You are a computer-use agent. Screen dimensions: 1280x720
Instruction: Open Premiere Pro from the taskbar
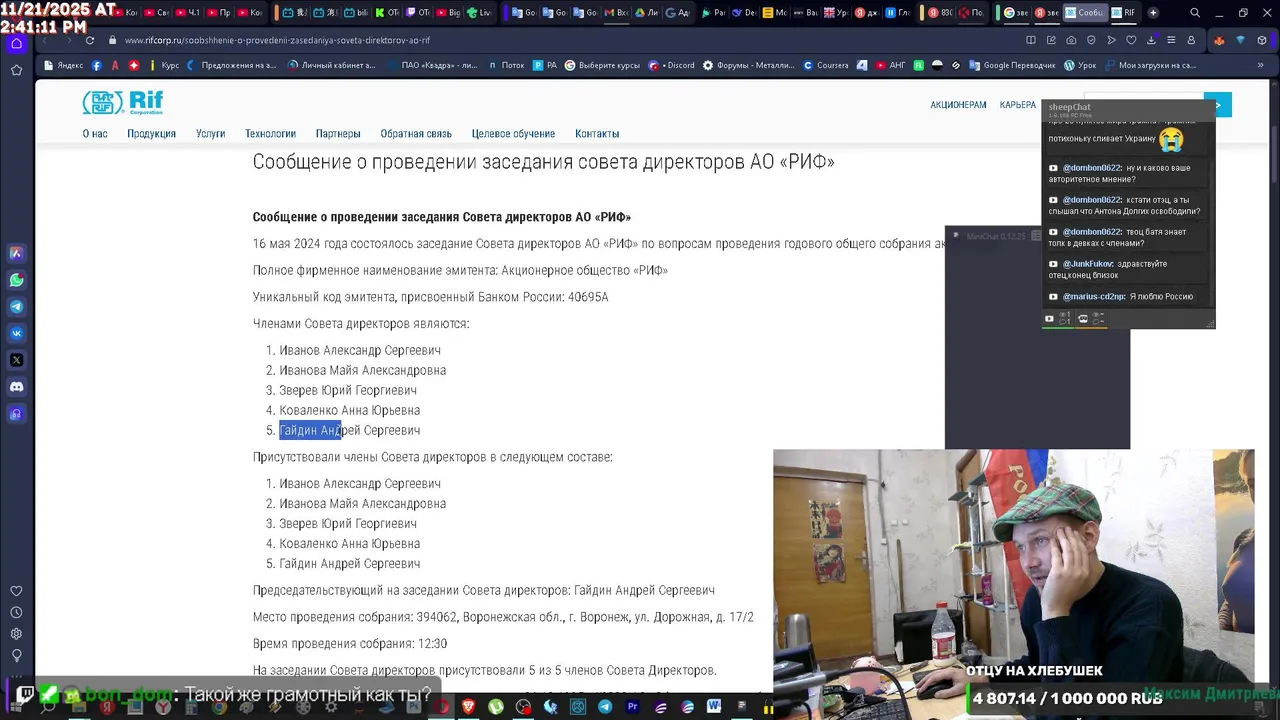click(x=632, y=707)
